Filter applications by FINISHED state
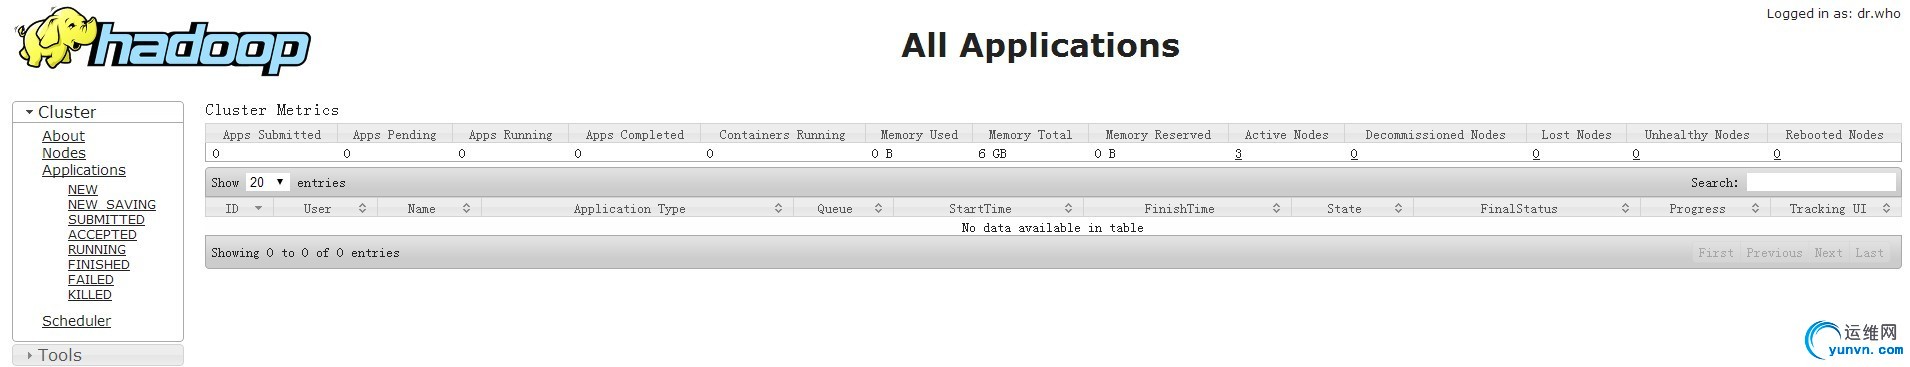 [x=99, y=265]
